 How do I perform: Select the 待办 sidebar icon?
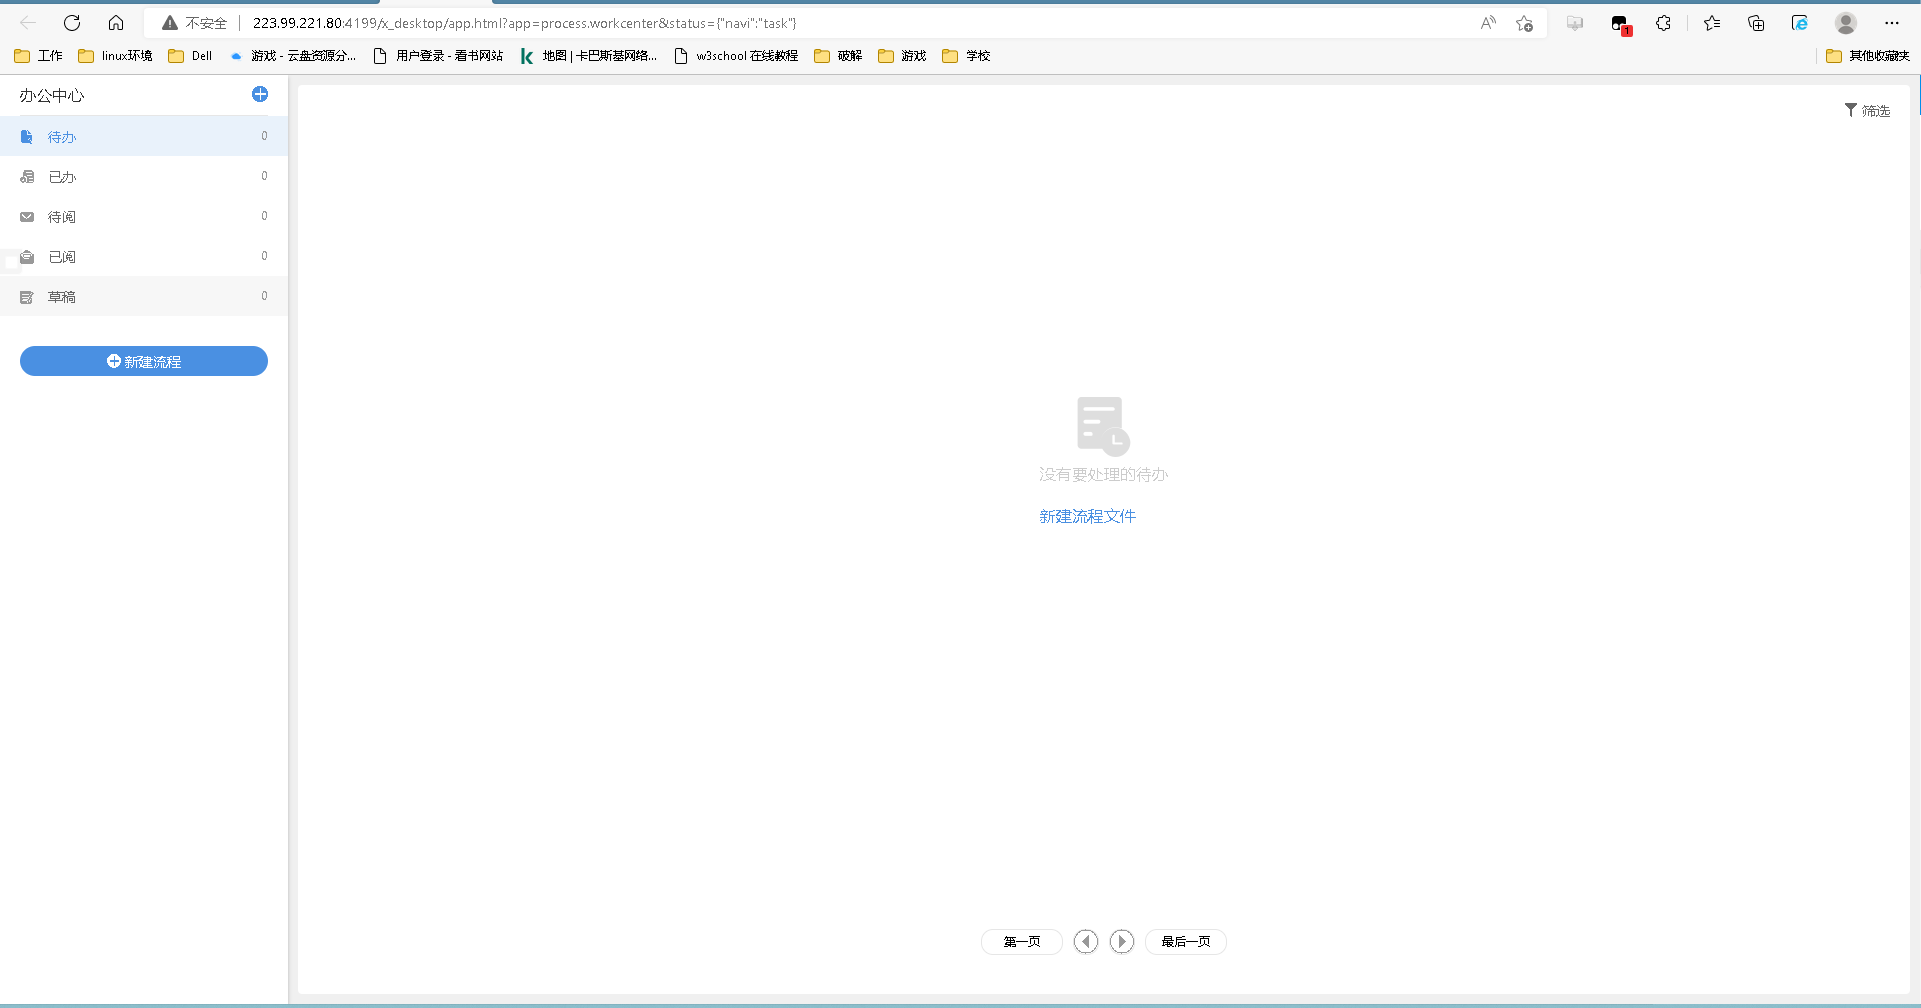pos(27,136)
